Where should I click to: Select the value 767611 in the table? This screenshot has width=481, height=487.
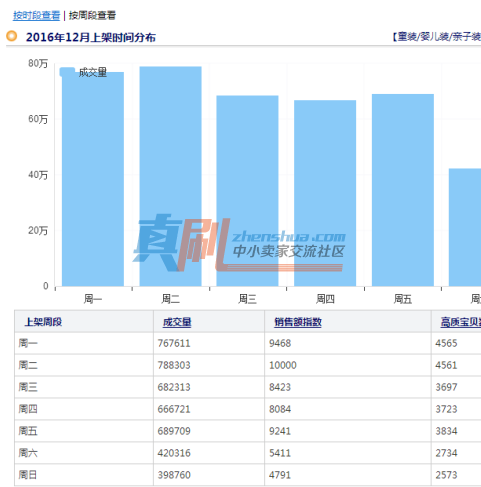[x=174, y=343]
